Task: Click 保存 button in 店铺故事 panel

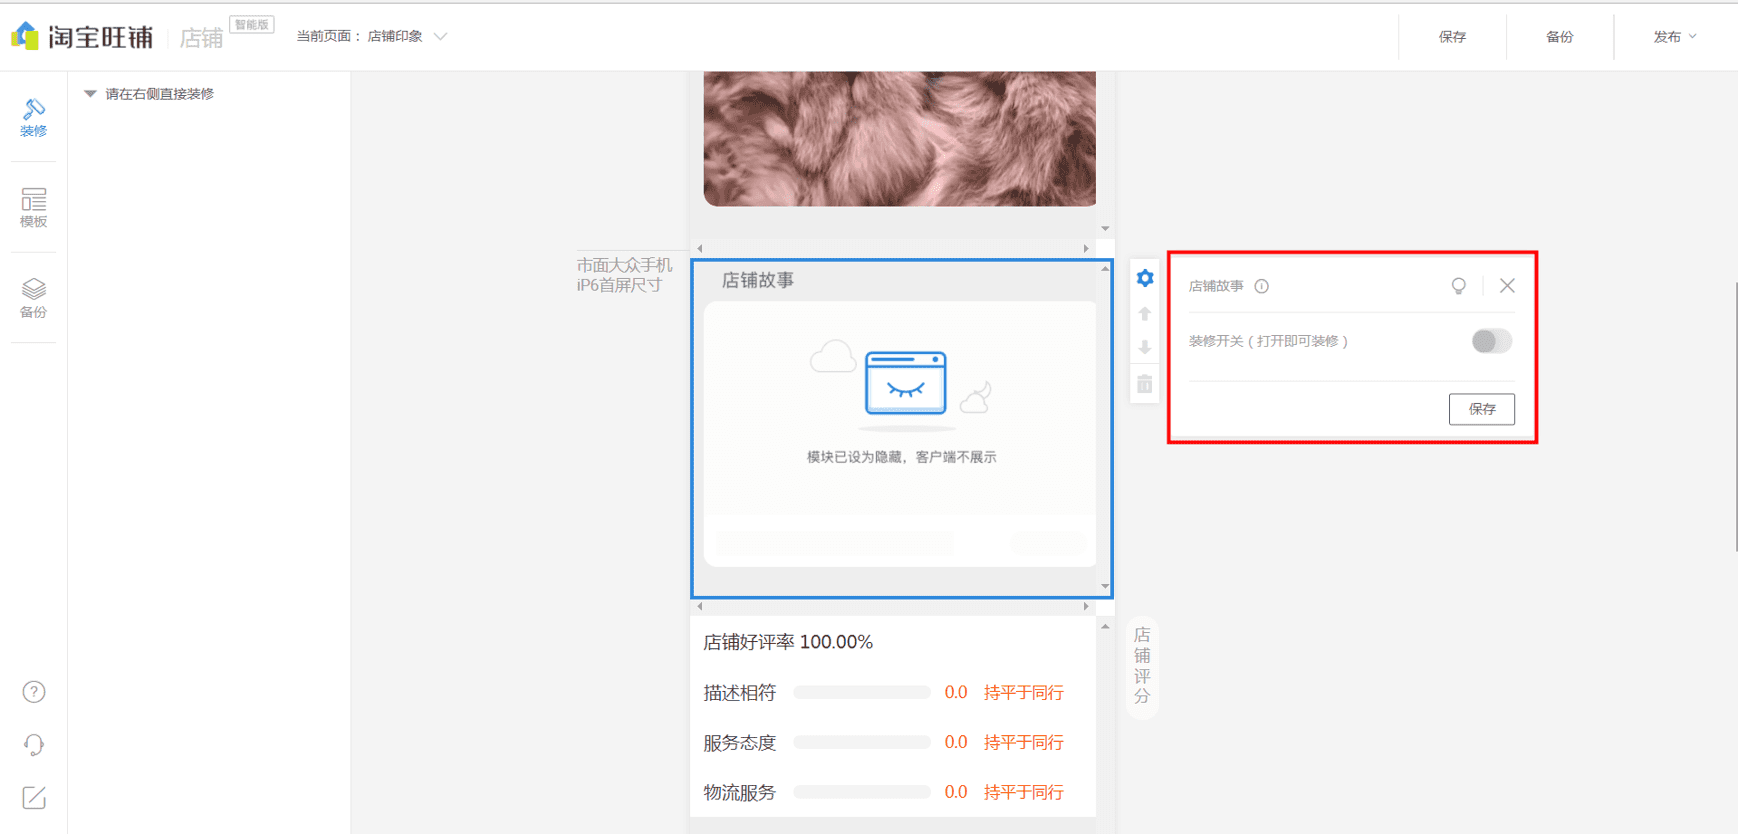Action: pyautogui.click(x=1482, y=409)
